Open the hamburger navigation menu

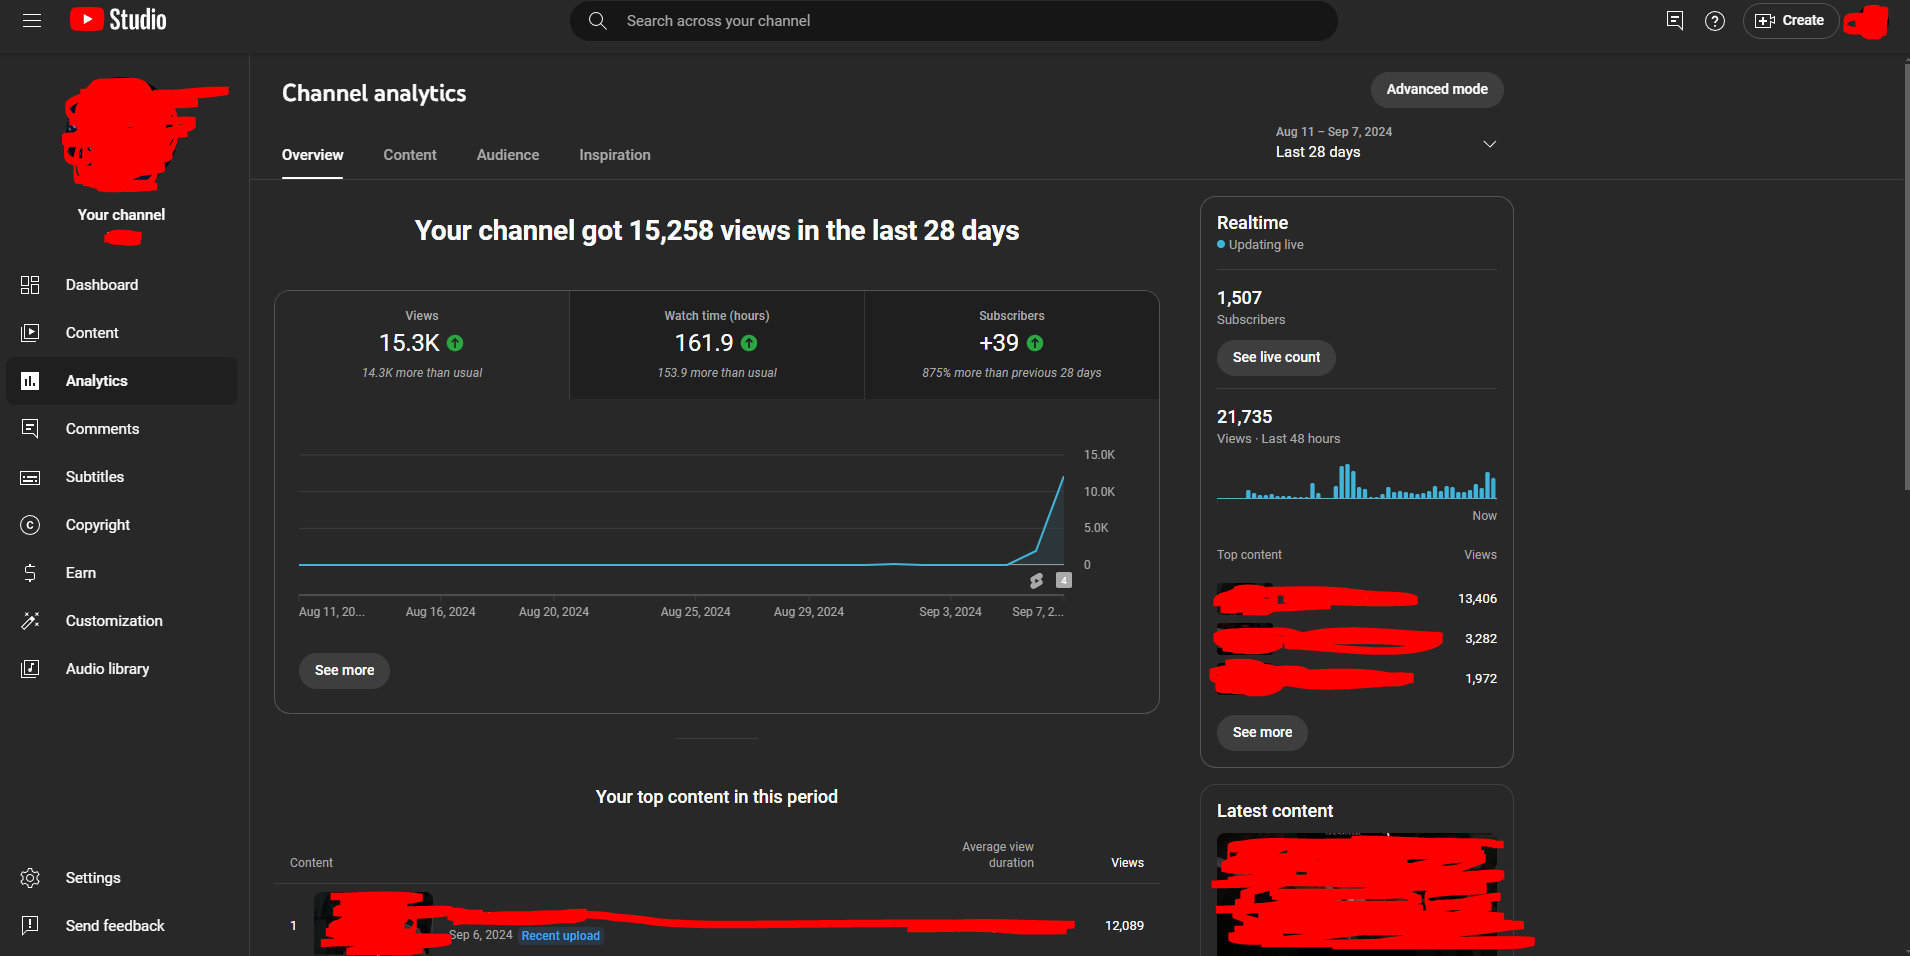coord(32,20)
